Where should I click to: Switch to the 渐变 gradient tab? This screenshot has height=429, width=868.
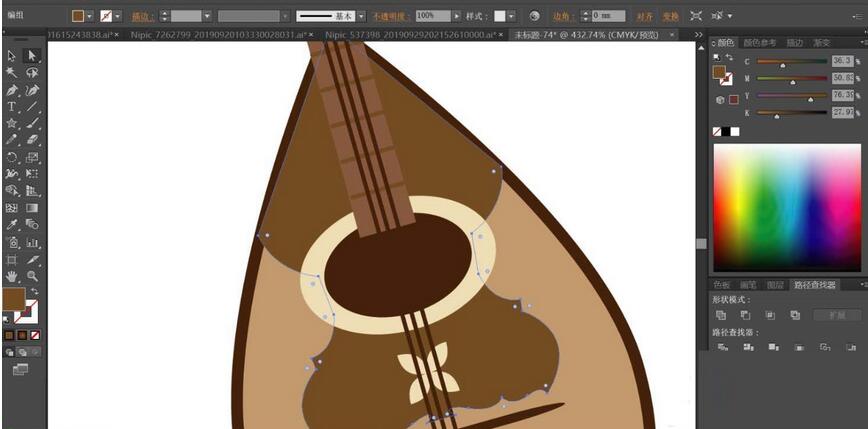click(x=822, y=43)
